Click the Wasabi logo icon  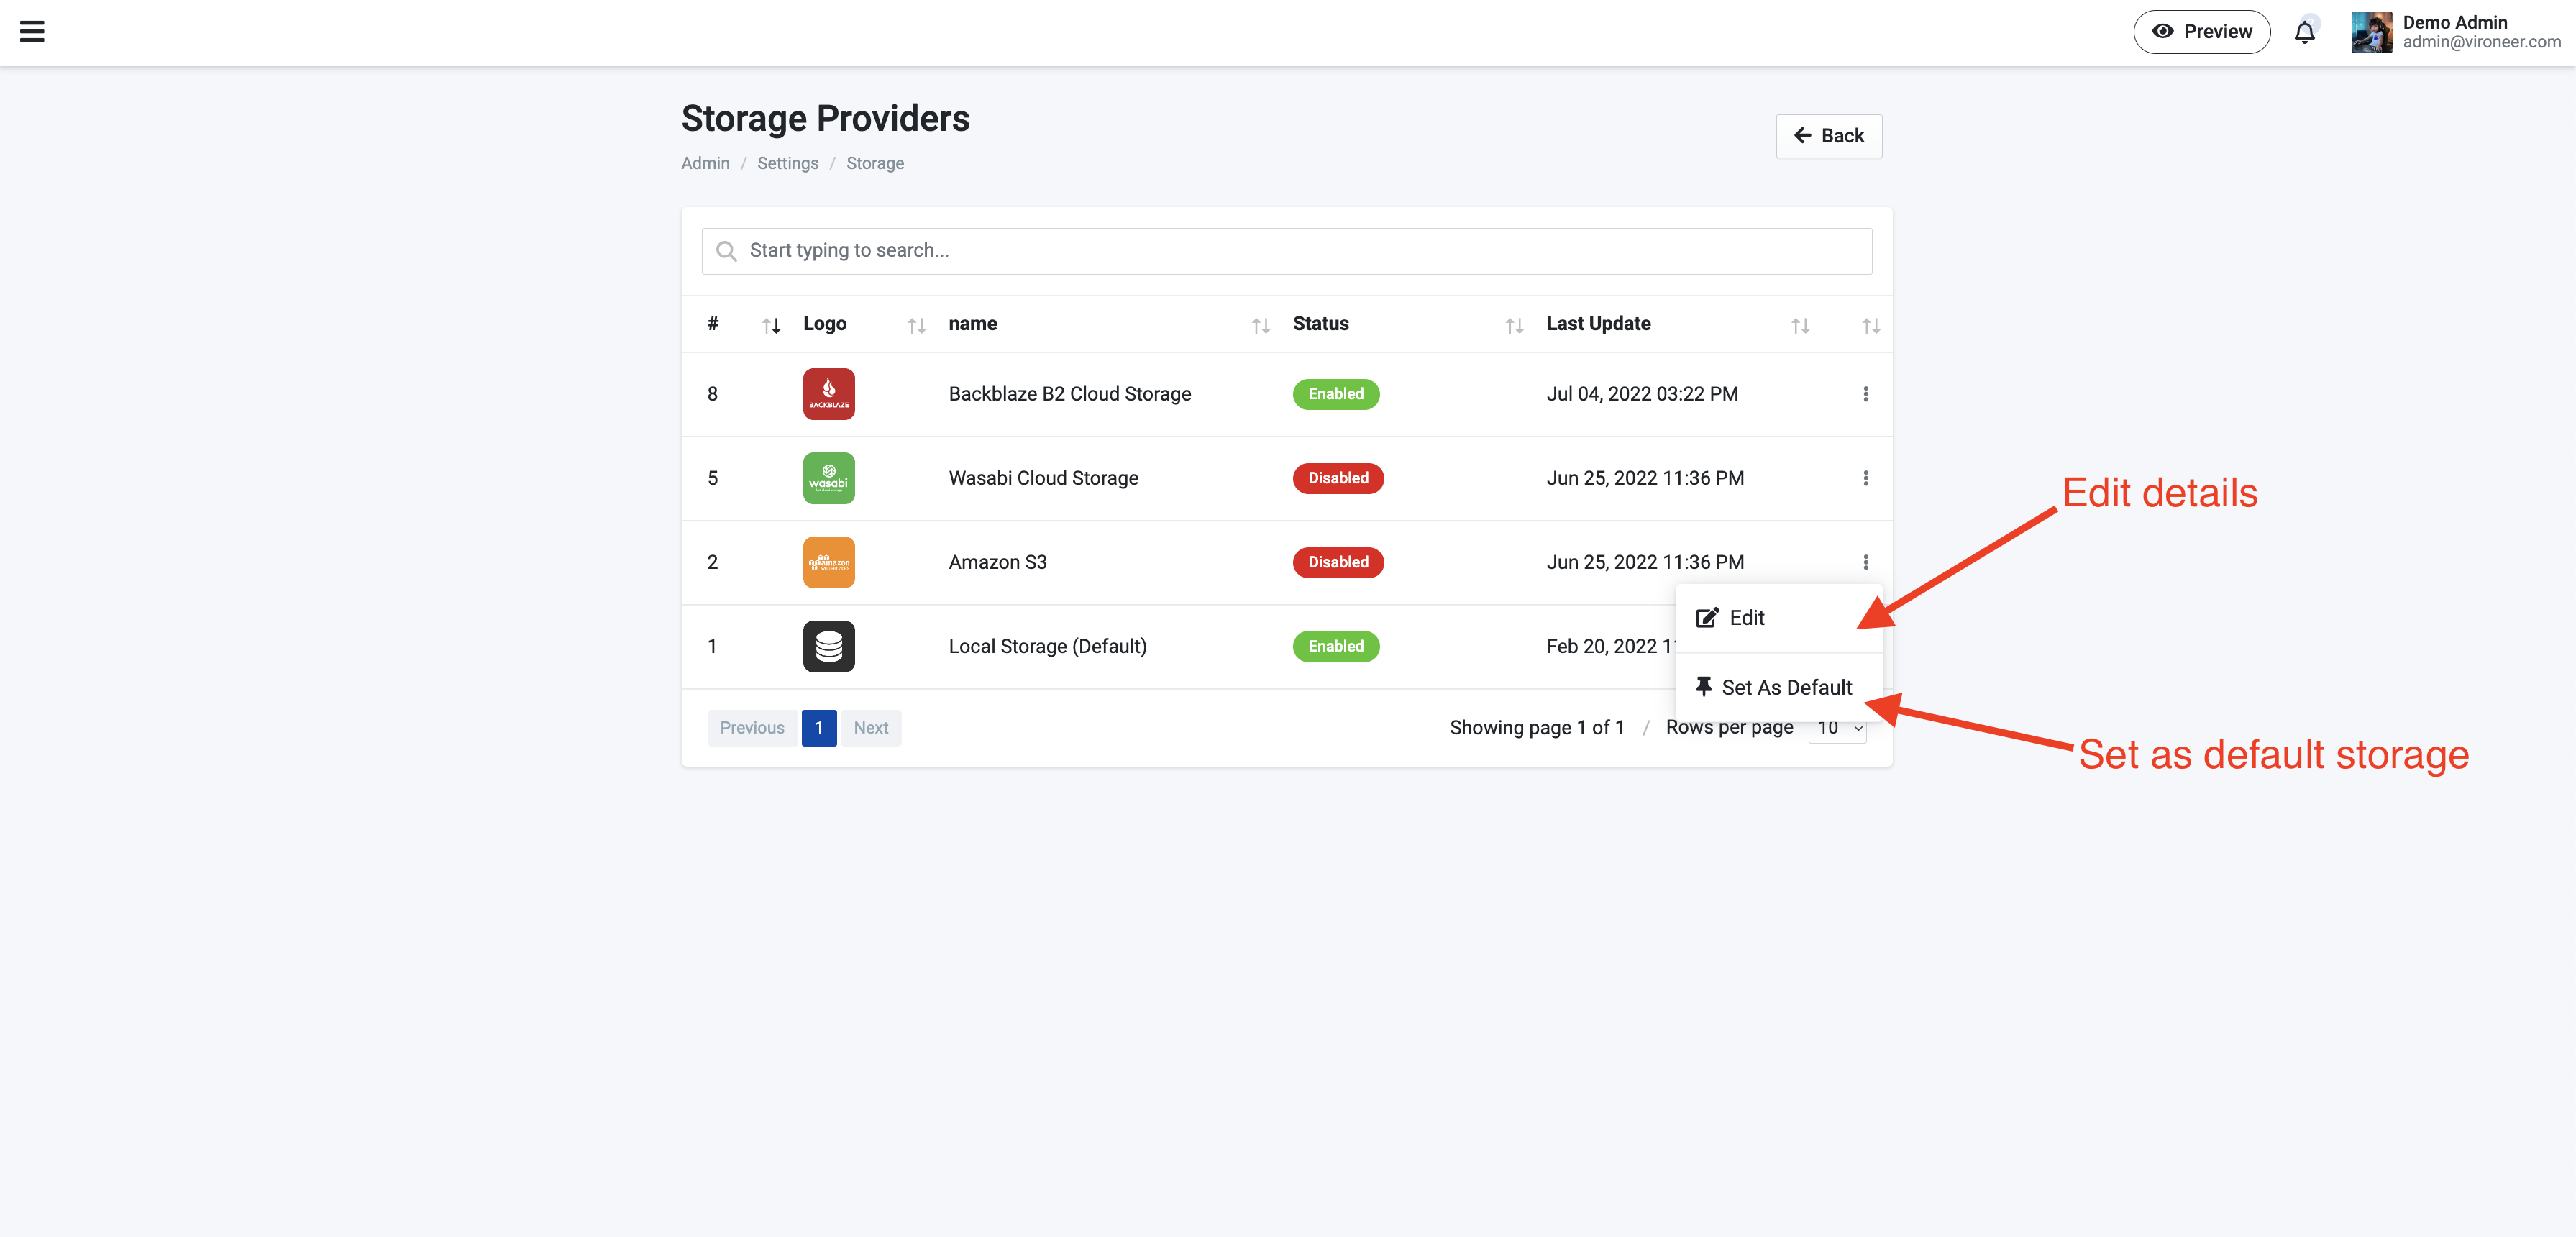828,478
